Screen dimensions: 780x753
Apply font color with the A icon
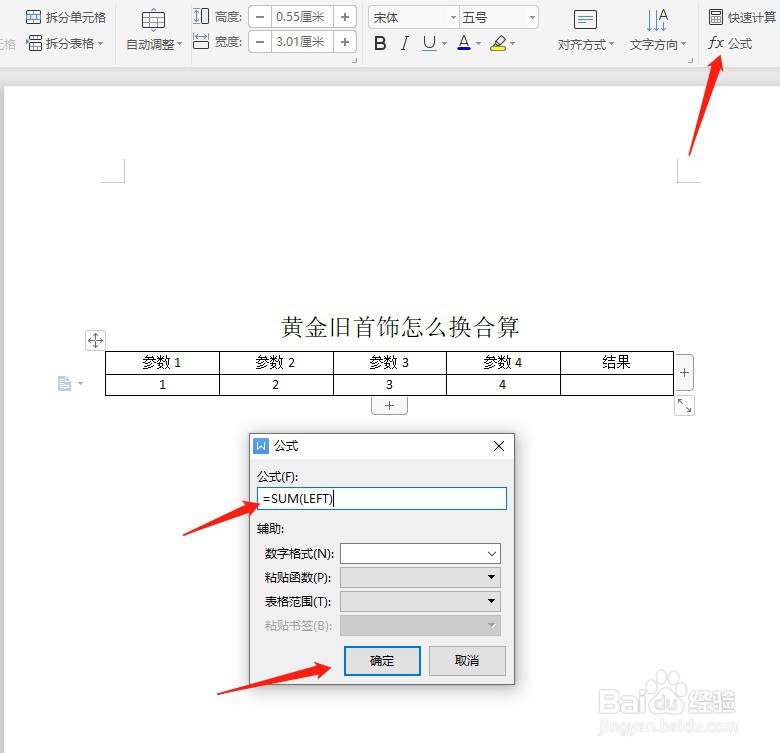(464, 44)
